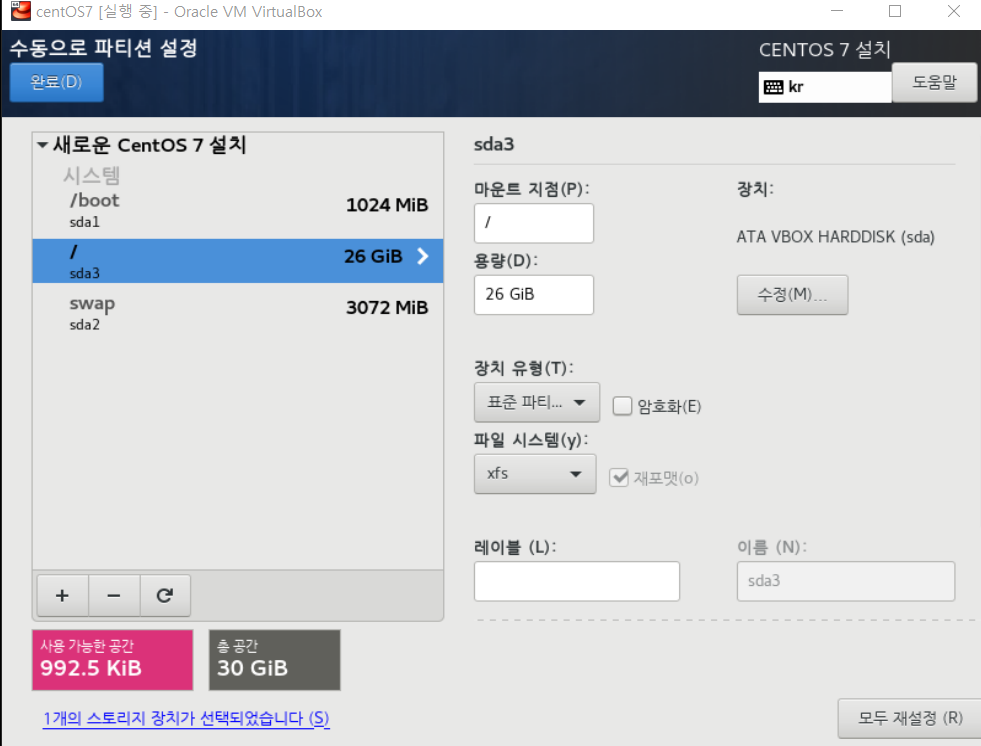
Task: Click the 시스템 group label
Action: tap(91, 175)
